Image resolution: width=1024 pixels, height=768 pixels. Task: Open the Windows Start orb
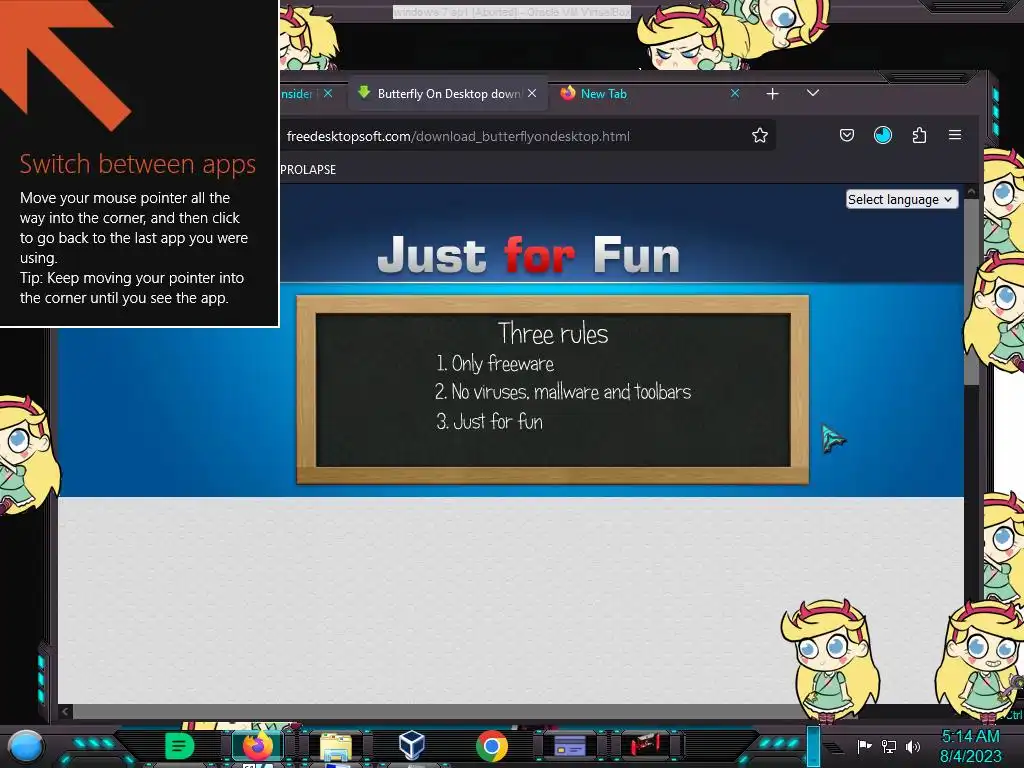click(x=26, y=746)
